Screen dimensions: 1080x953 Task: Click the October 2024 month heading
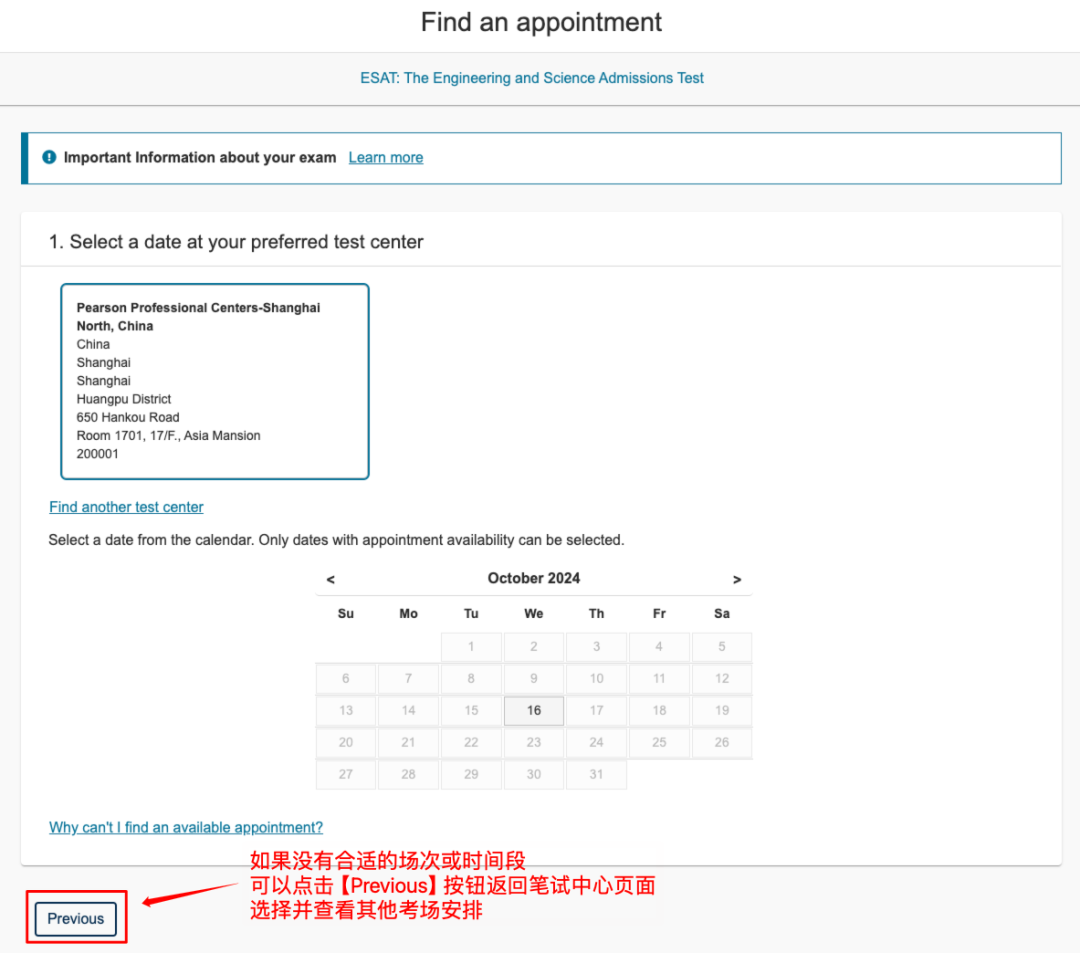coord(534,578)
